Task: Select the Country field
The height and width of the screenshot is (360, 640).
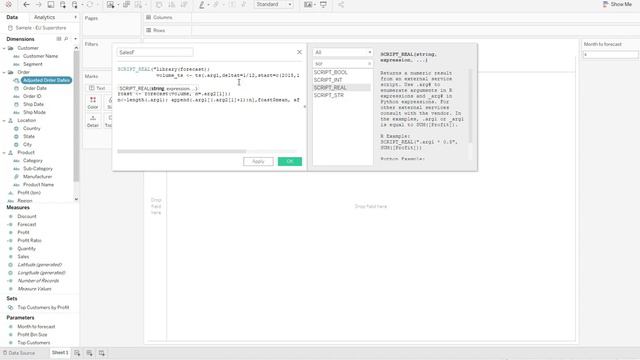Action: coord(31,128)
